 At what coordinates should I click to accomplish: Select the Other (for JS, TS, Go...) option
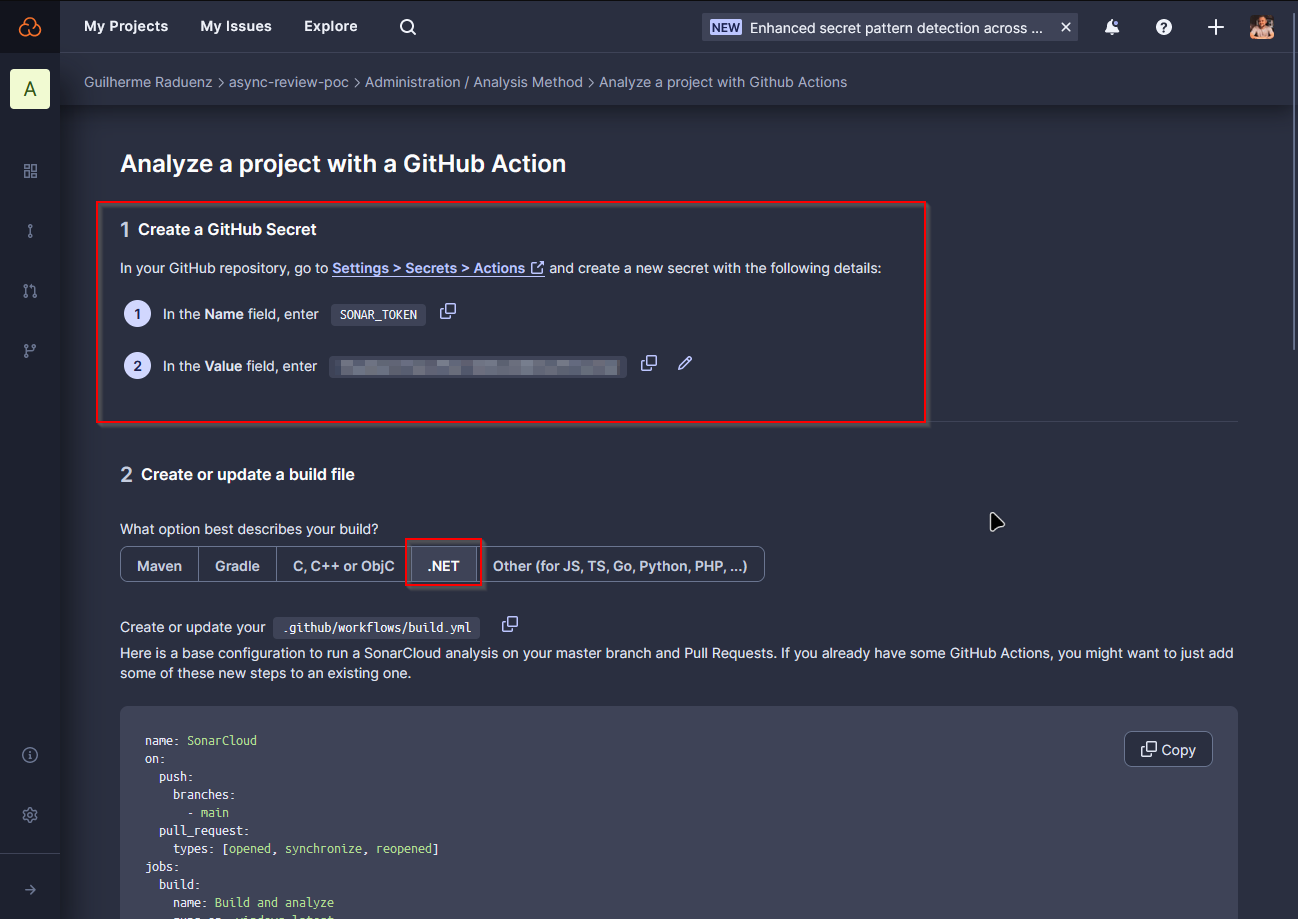point(620,565)
